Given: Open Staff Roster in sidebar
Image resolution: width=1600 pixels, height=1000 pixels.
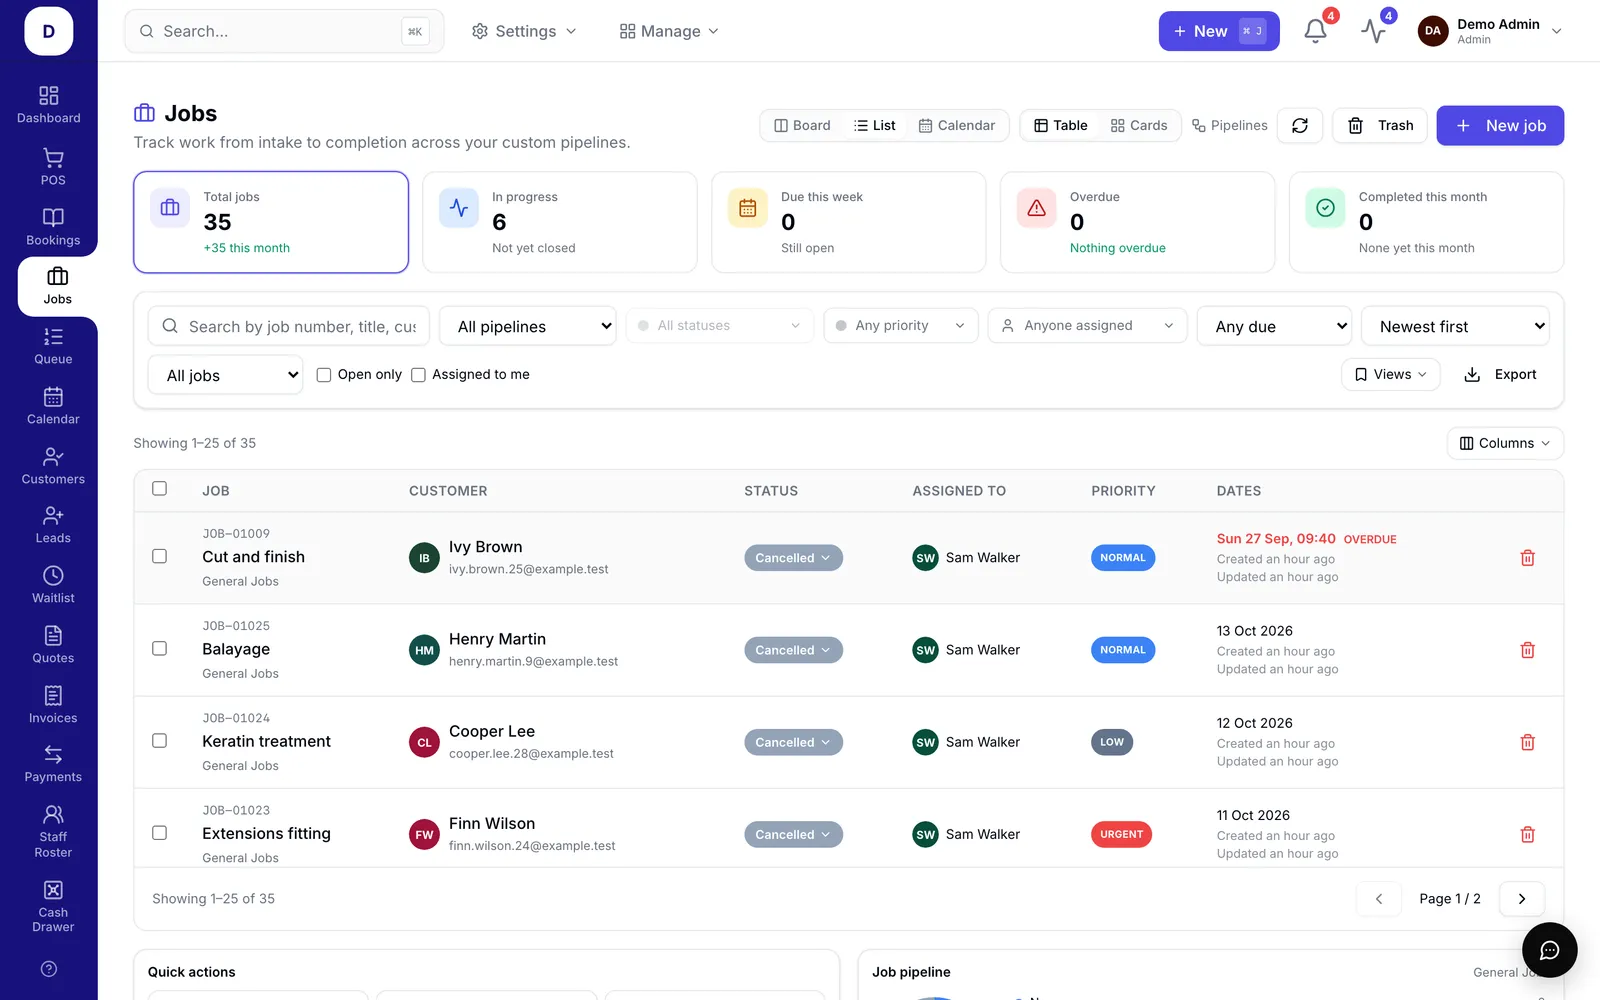Looking at the screenshot, I should [x=53, y=831].
